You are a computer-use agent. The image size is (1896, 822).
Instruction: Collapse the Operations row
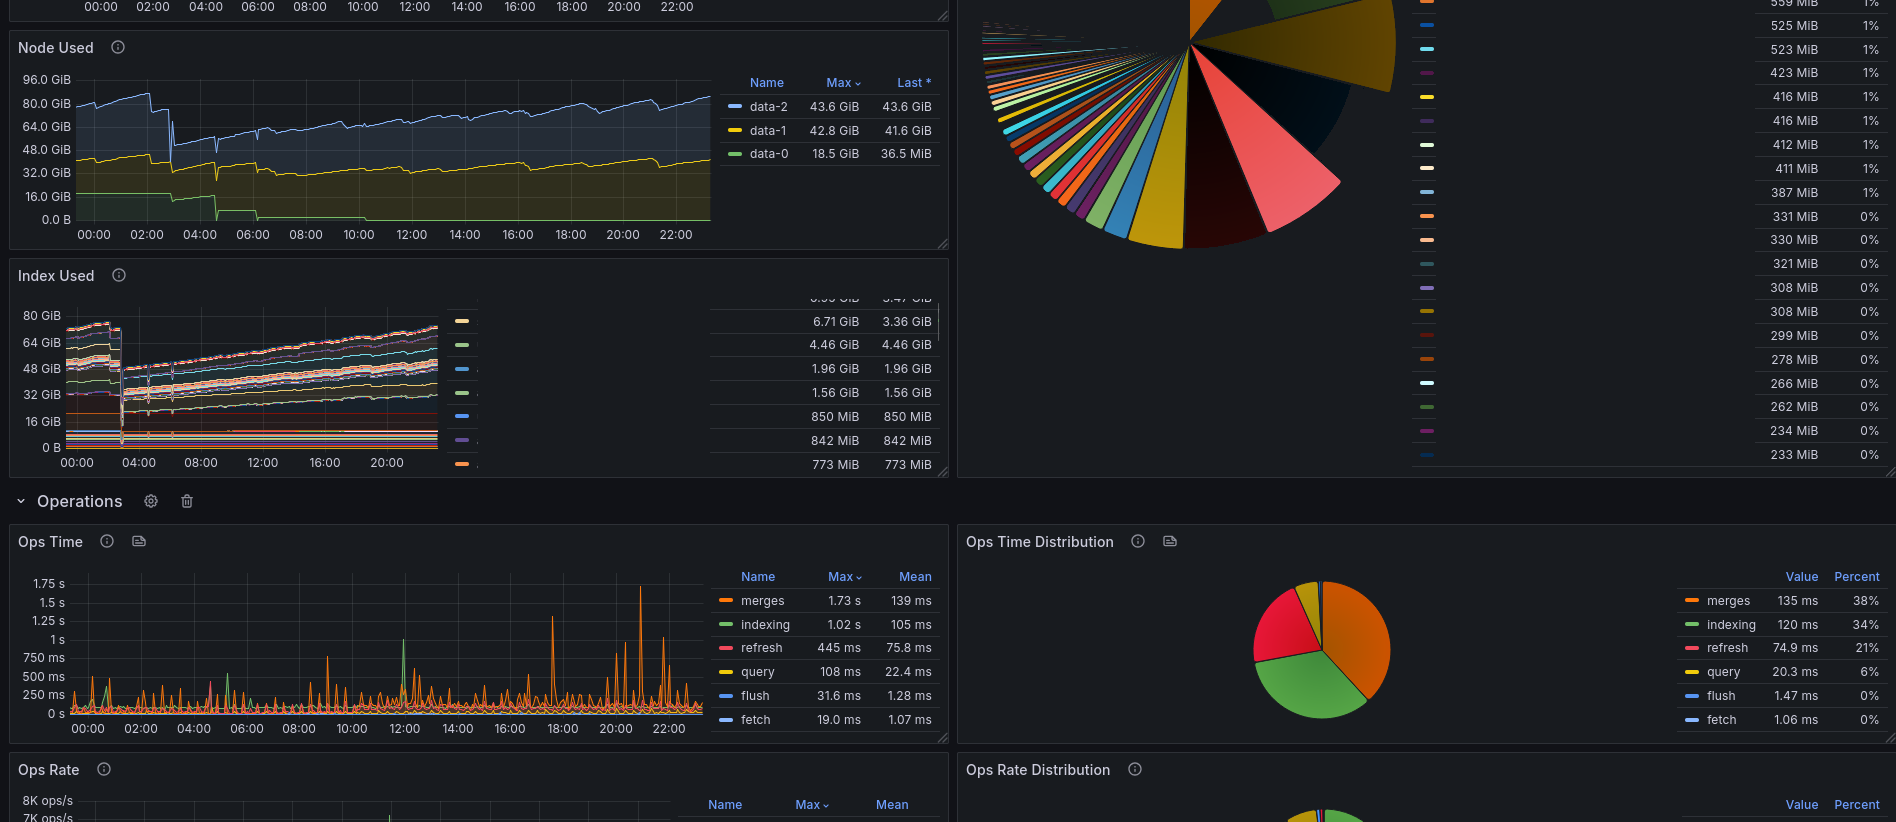click(x=21, y=501)
